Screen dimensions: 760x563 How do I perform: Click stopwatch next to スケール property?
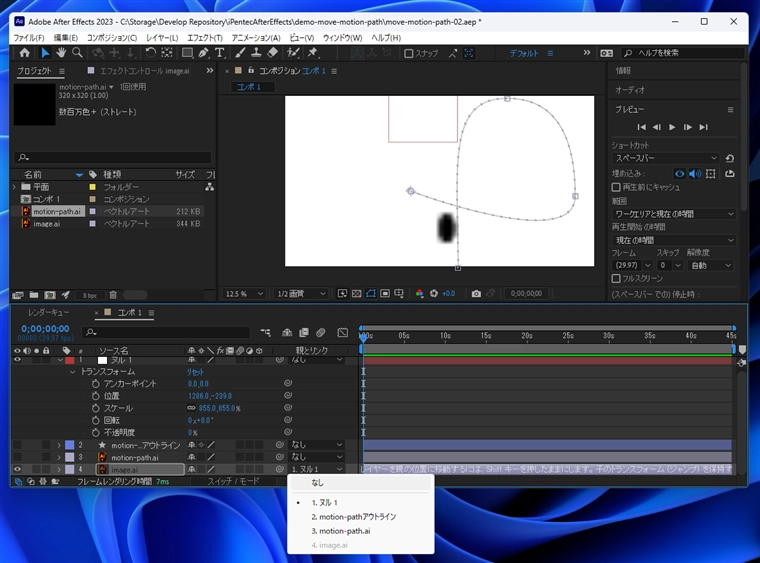(x=96, y=408)
